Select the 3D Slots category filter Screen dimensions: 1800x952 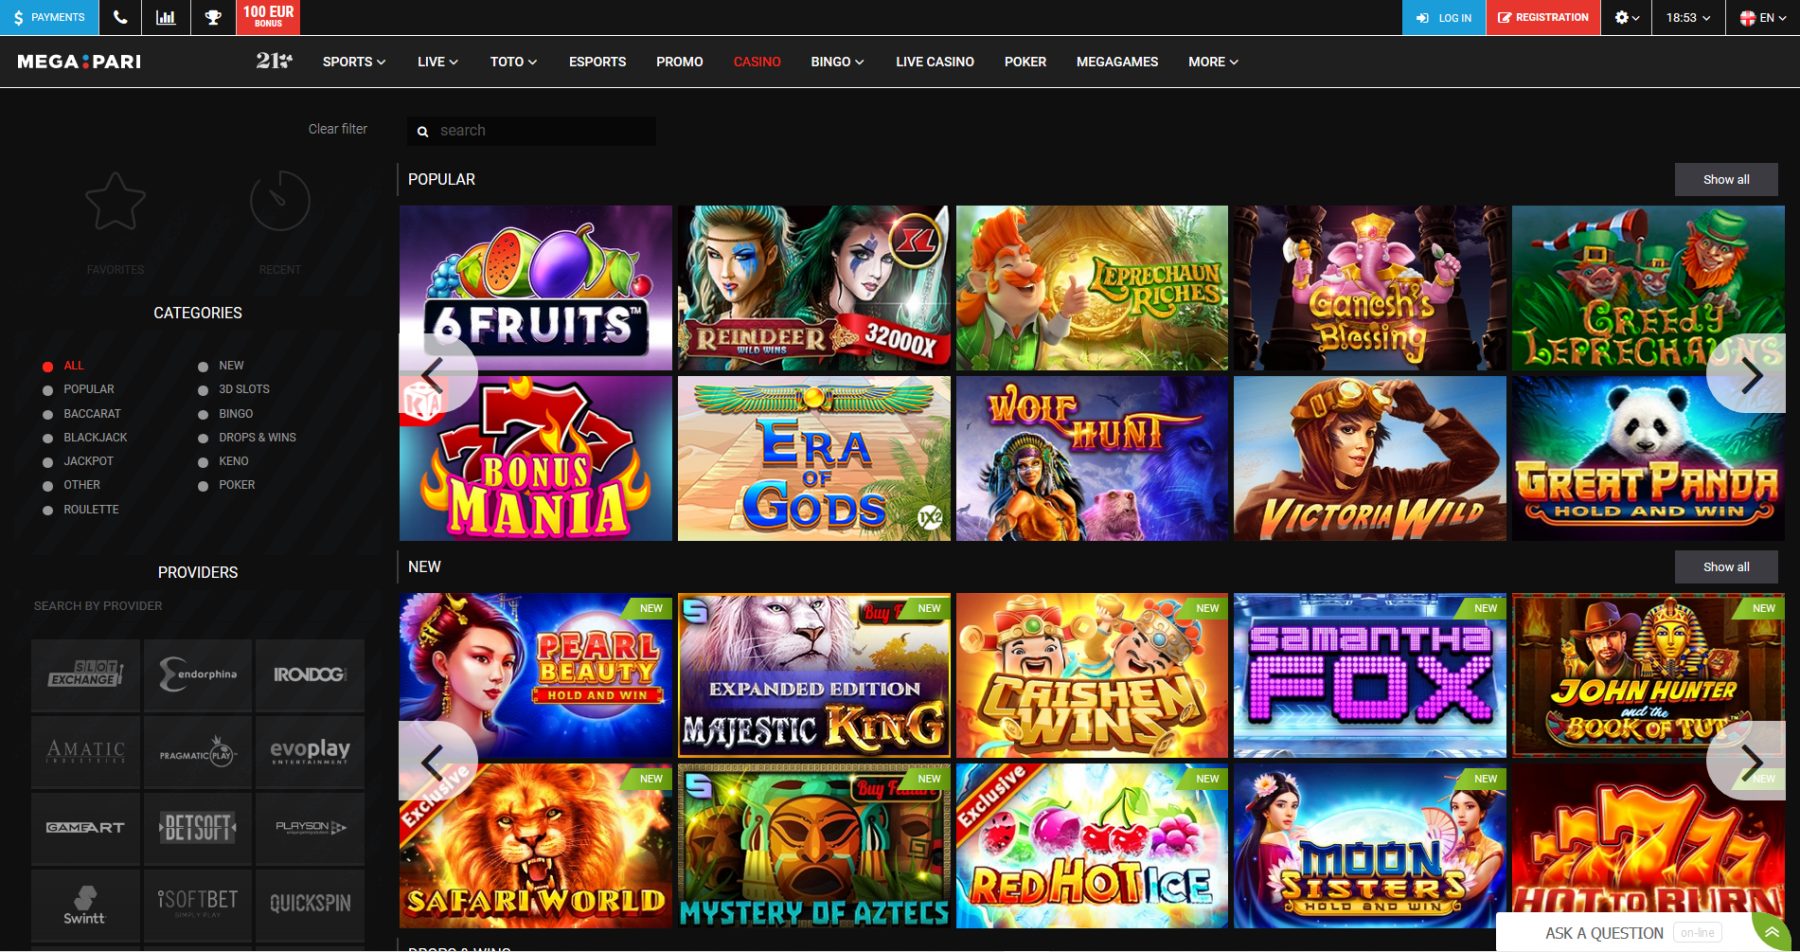[x=203, y=390]
